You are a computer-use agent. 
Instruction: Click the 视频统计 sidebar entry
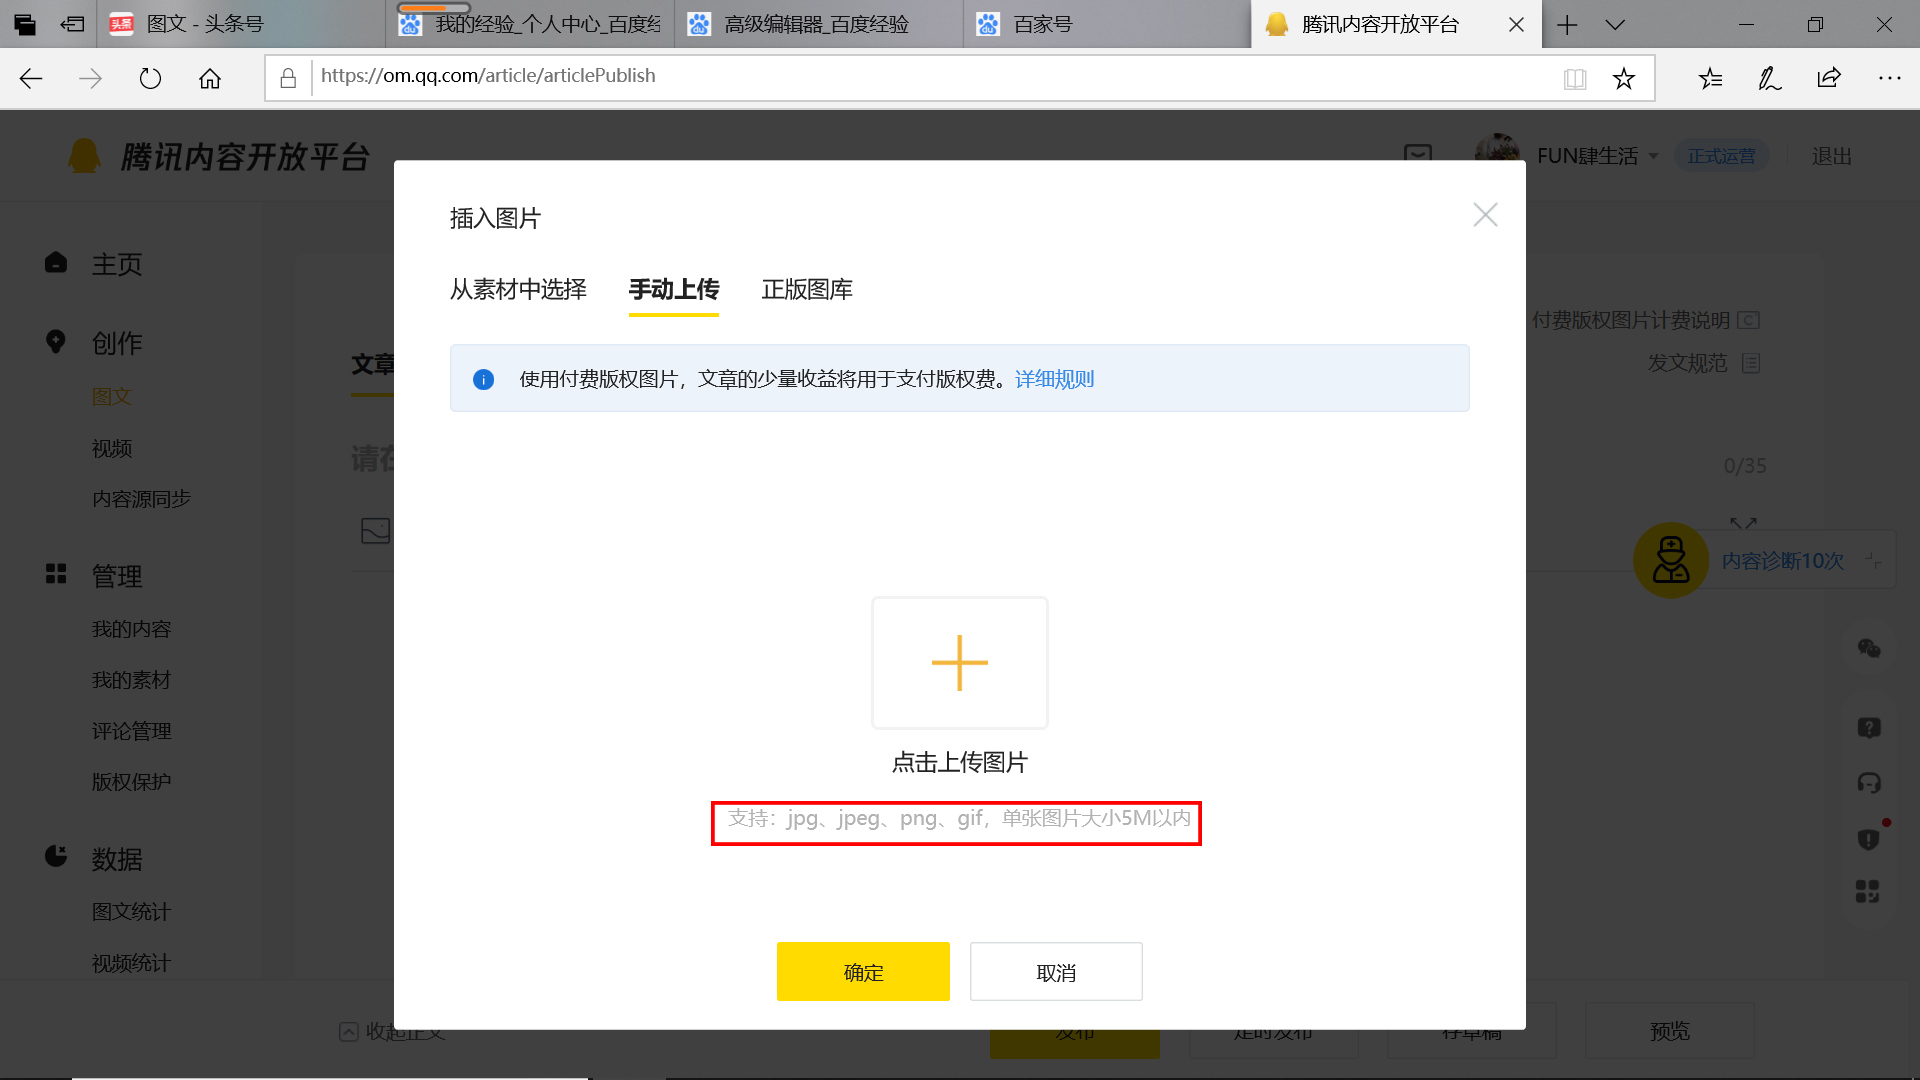(131, 962)
